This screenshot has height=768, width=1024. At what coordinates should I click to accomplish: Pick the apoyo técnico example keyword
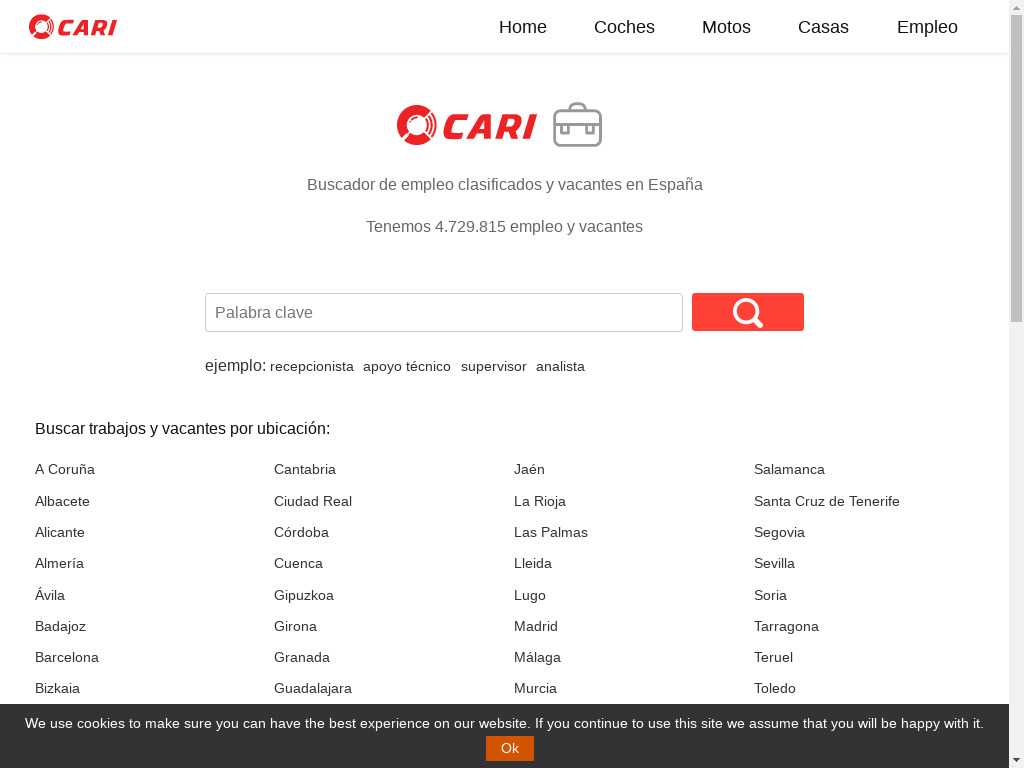[x=407, y=367]
